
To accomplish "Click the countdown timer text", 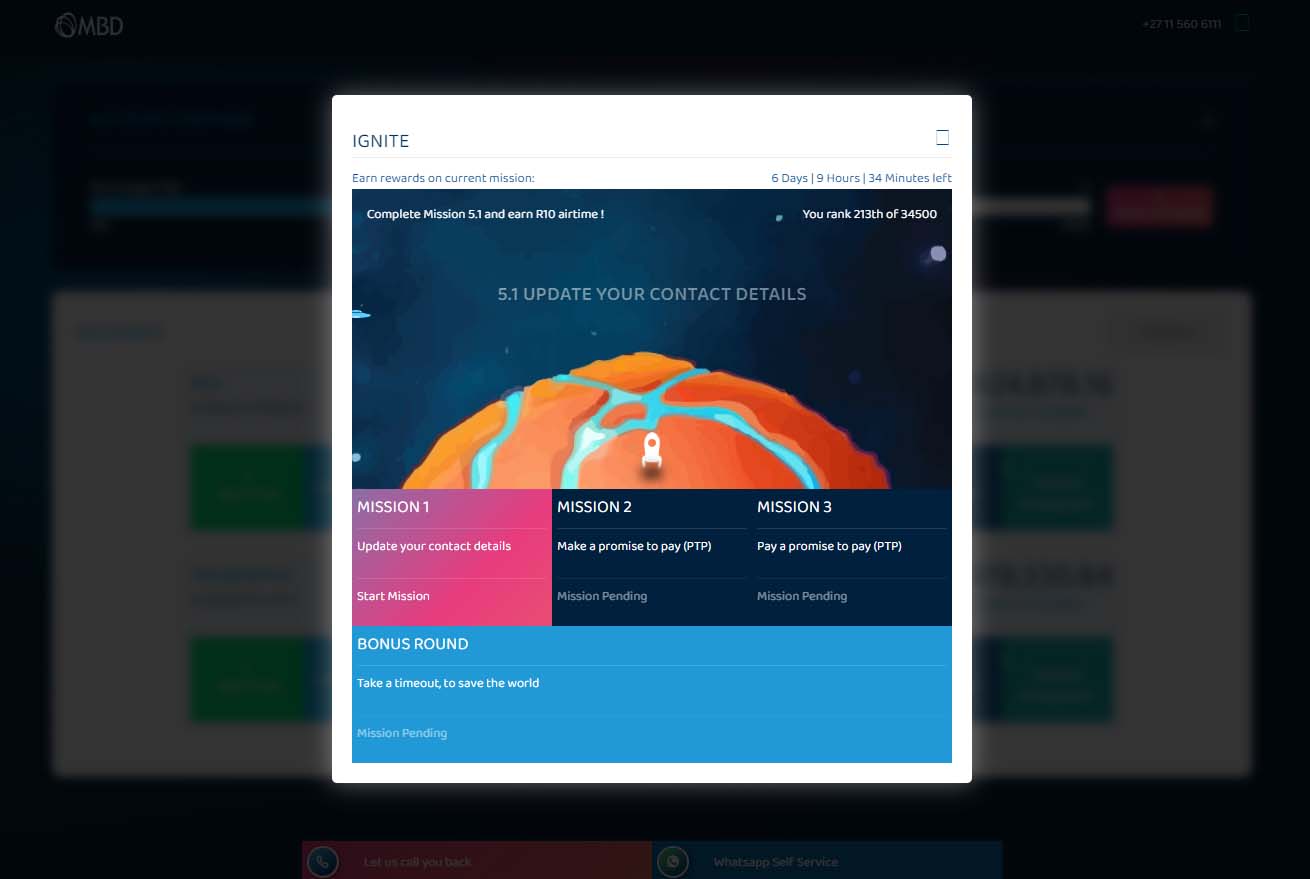I will tap(861, 178).
